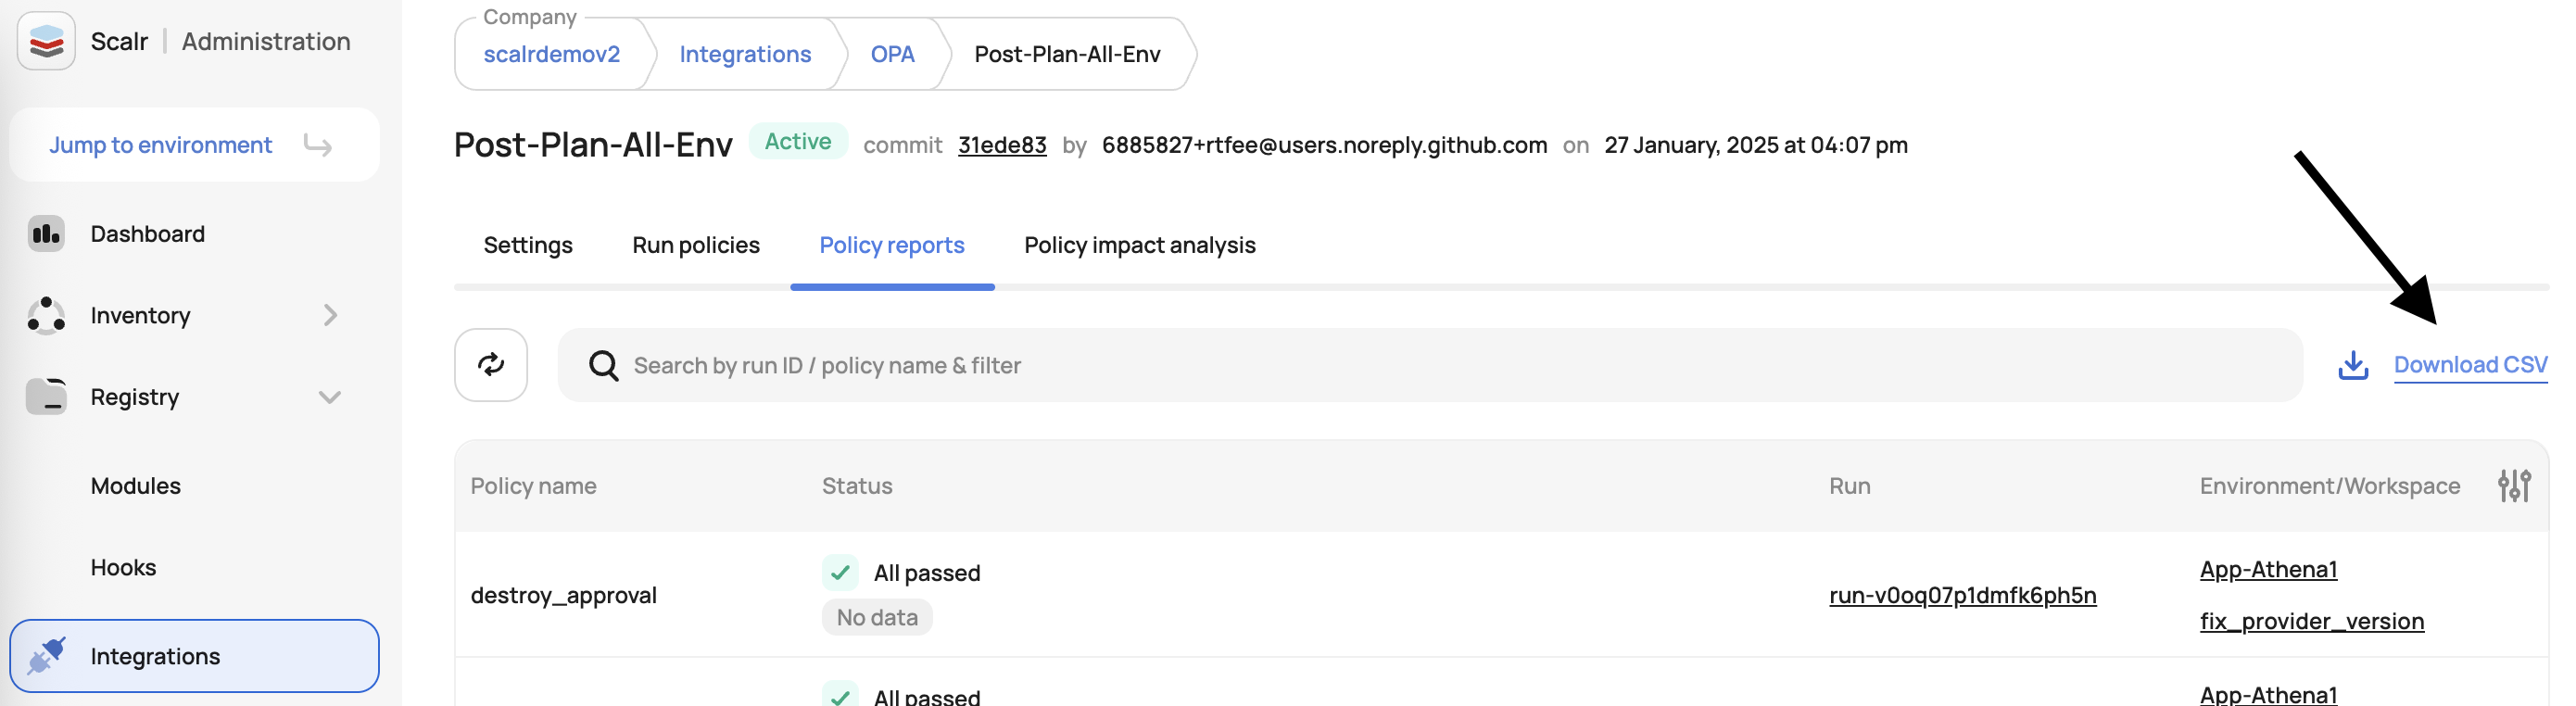This screenshot has height=706, width=2576.
Task: Collapse the Registry menu chevron
Action: pos(330,397)
